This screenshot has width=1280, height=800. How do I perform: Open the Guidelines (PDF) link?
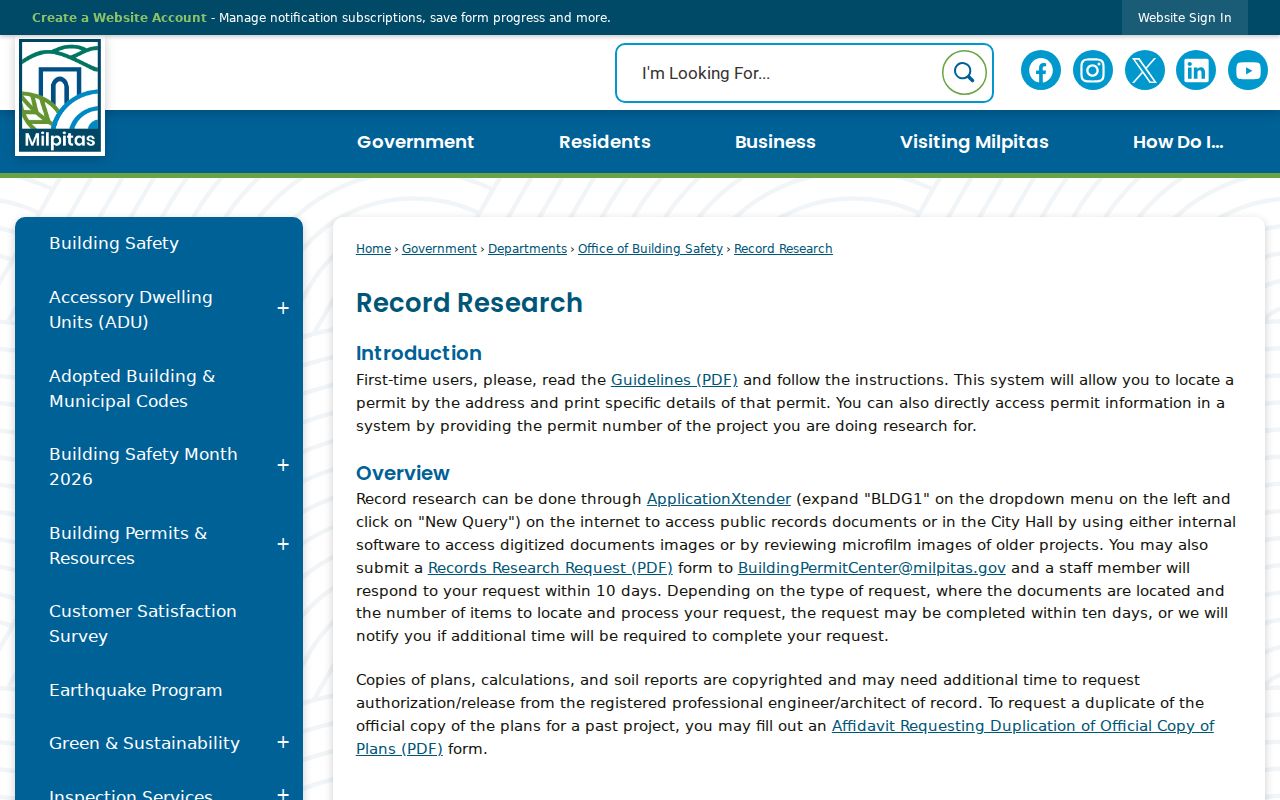click(674, 380)
